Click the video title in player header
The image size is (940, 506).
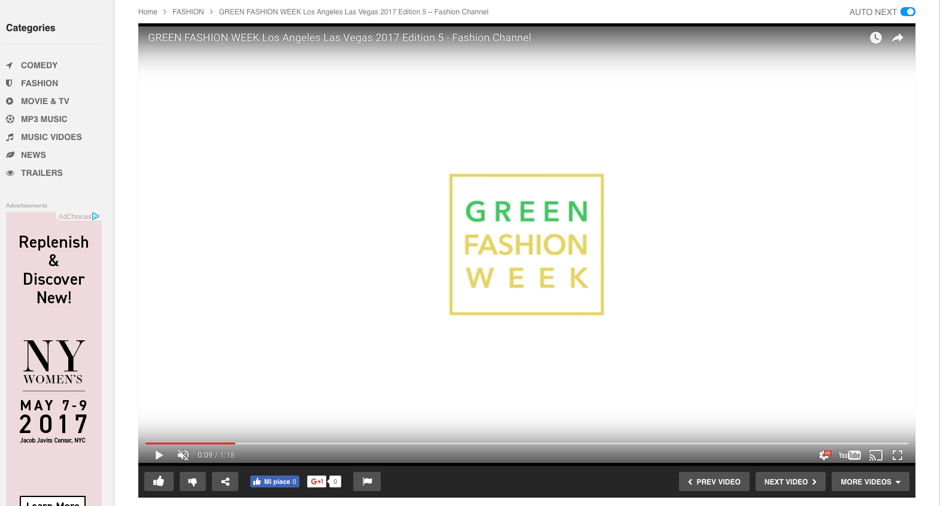(x=339, y=38)
